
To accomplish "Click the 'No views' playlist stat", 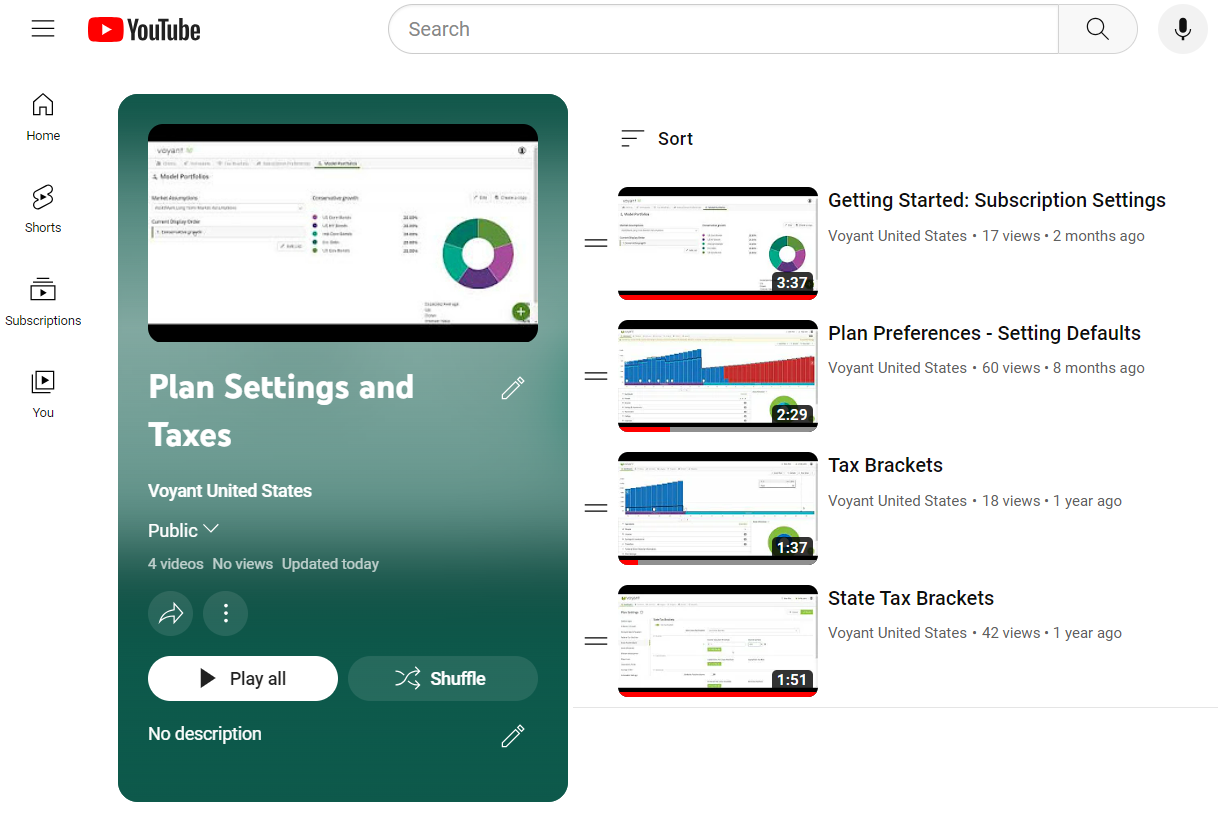I will click(243, 564).
